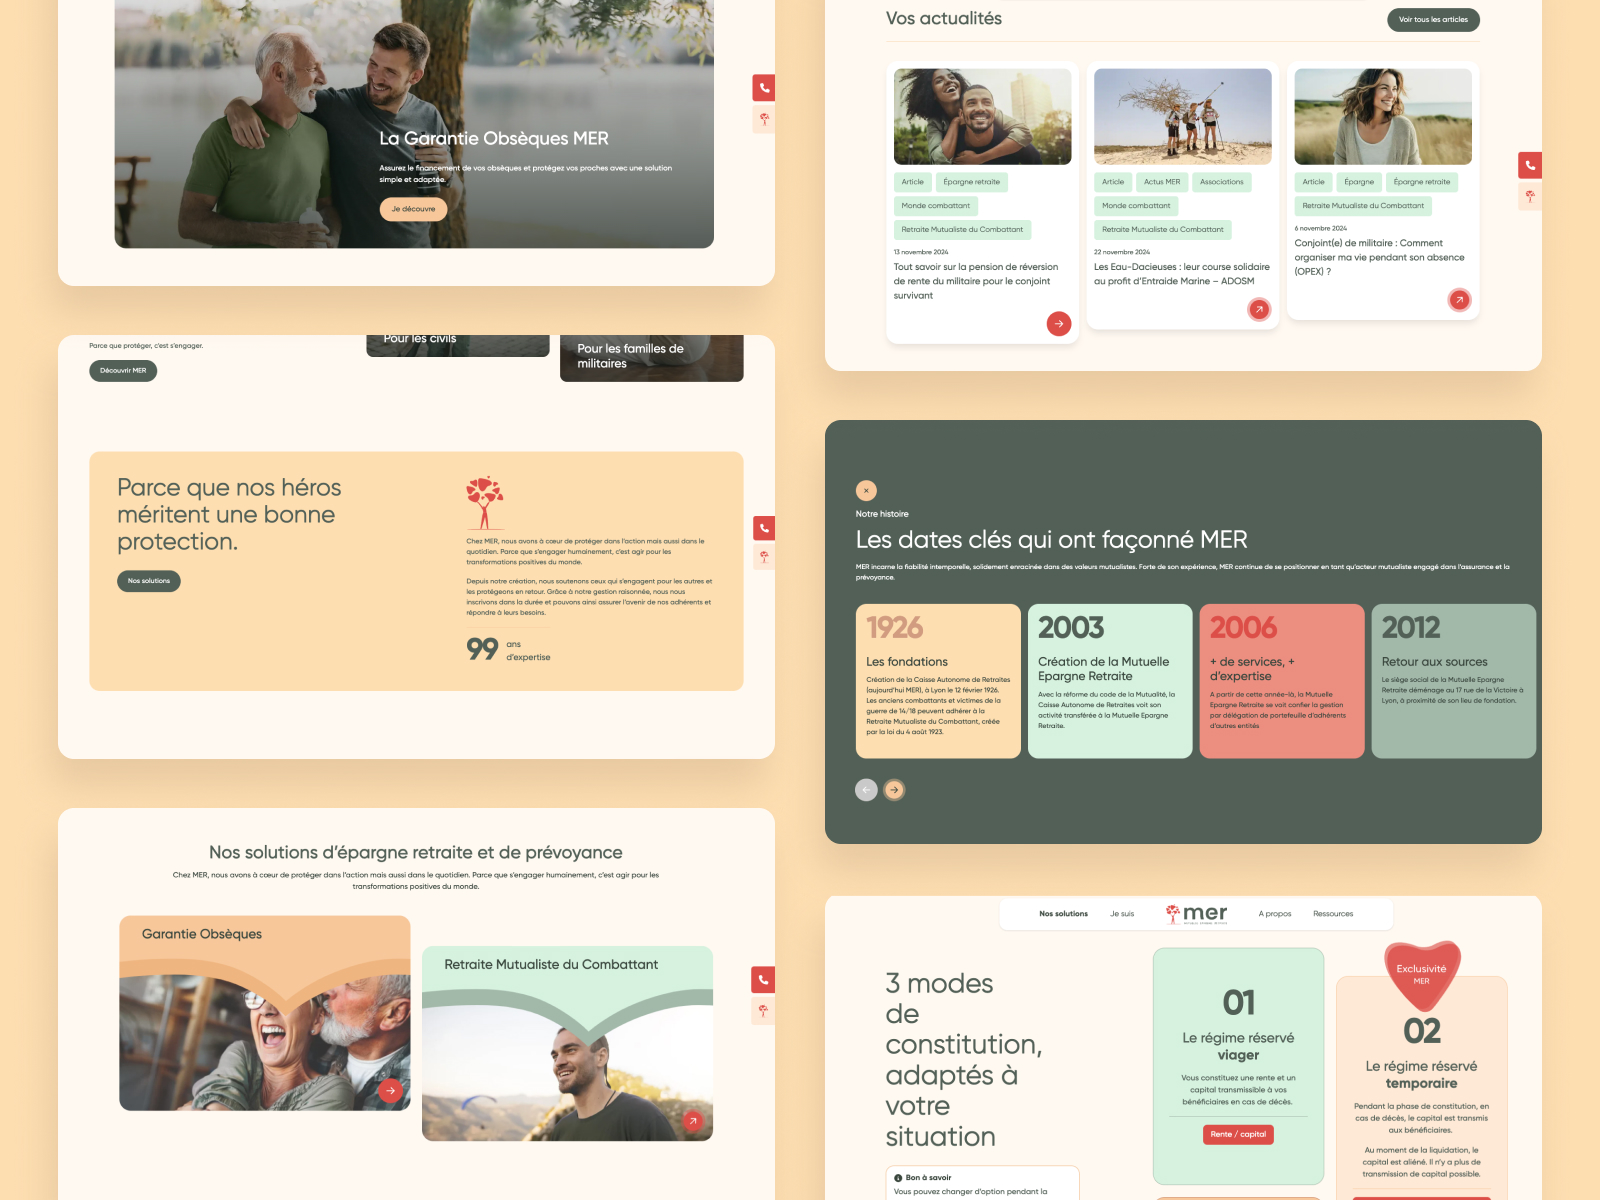Select the Épargne retraite tag on the first article
Viewport: 1600px width, 1200px height.
[972, 182]
